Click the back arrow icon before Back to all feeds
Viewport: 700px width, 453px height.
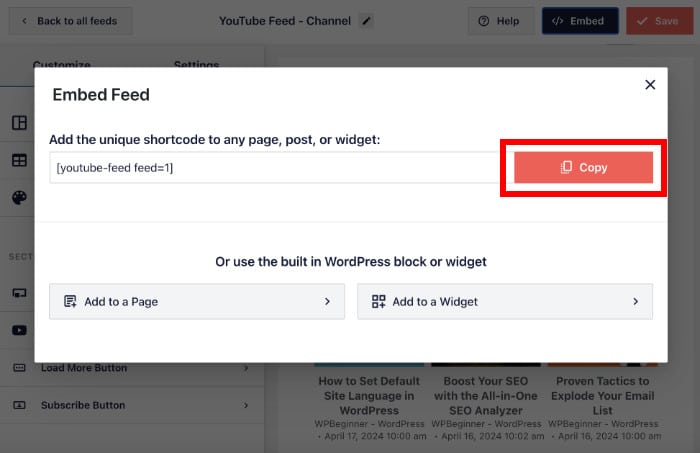(25, 21)
